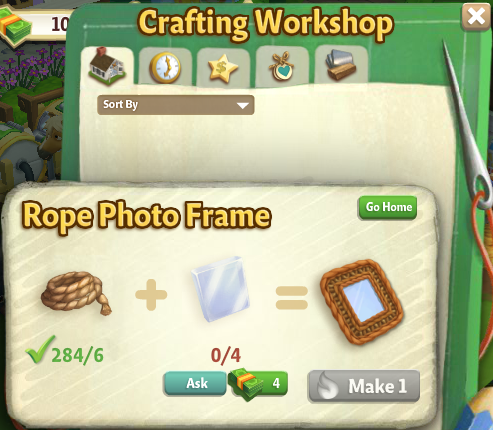This screenshot has height=430, width=493.
Task: Click the Sort By dropdown arrow
Action: coord(242,106)
